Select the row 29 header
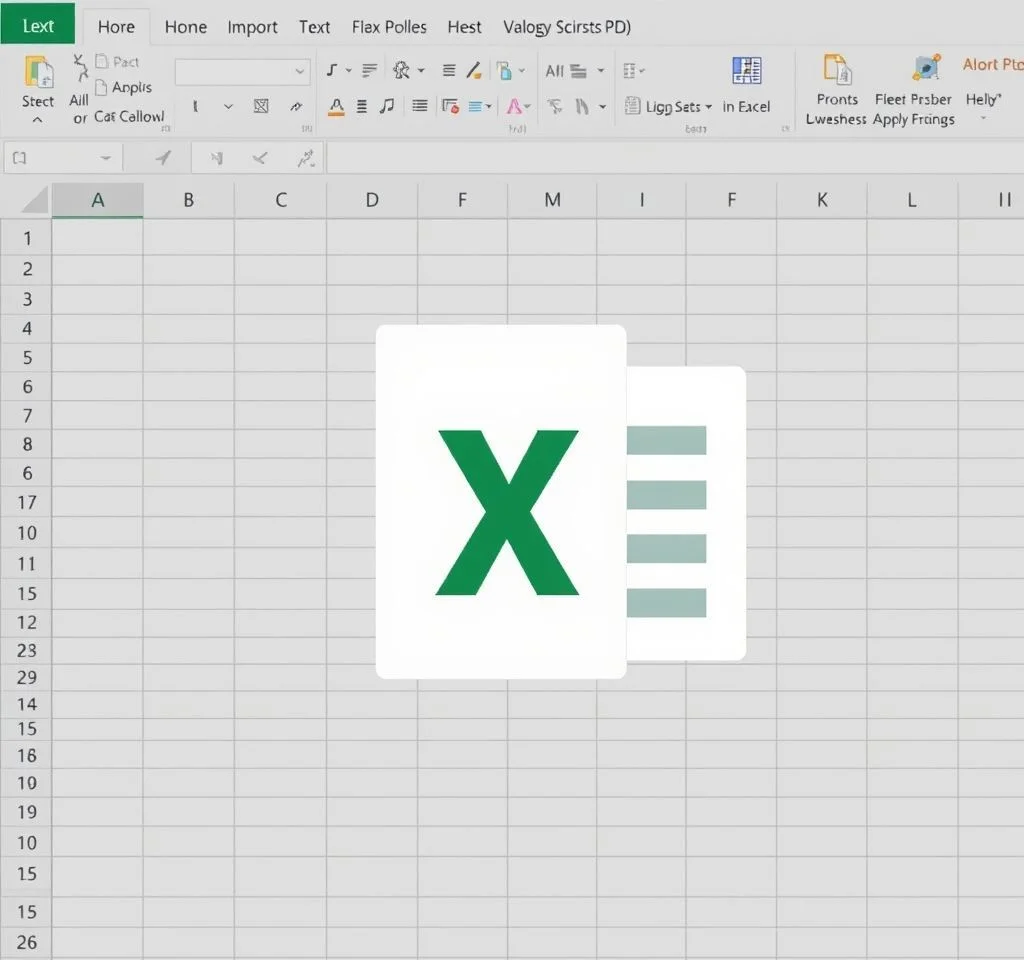The height and width of the screenshot is (960, 1024). click(x=27, y=677)
